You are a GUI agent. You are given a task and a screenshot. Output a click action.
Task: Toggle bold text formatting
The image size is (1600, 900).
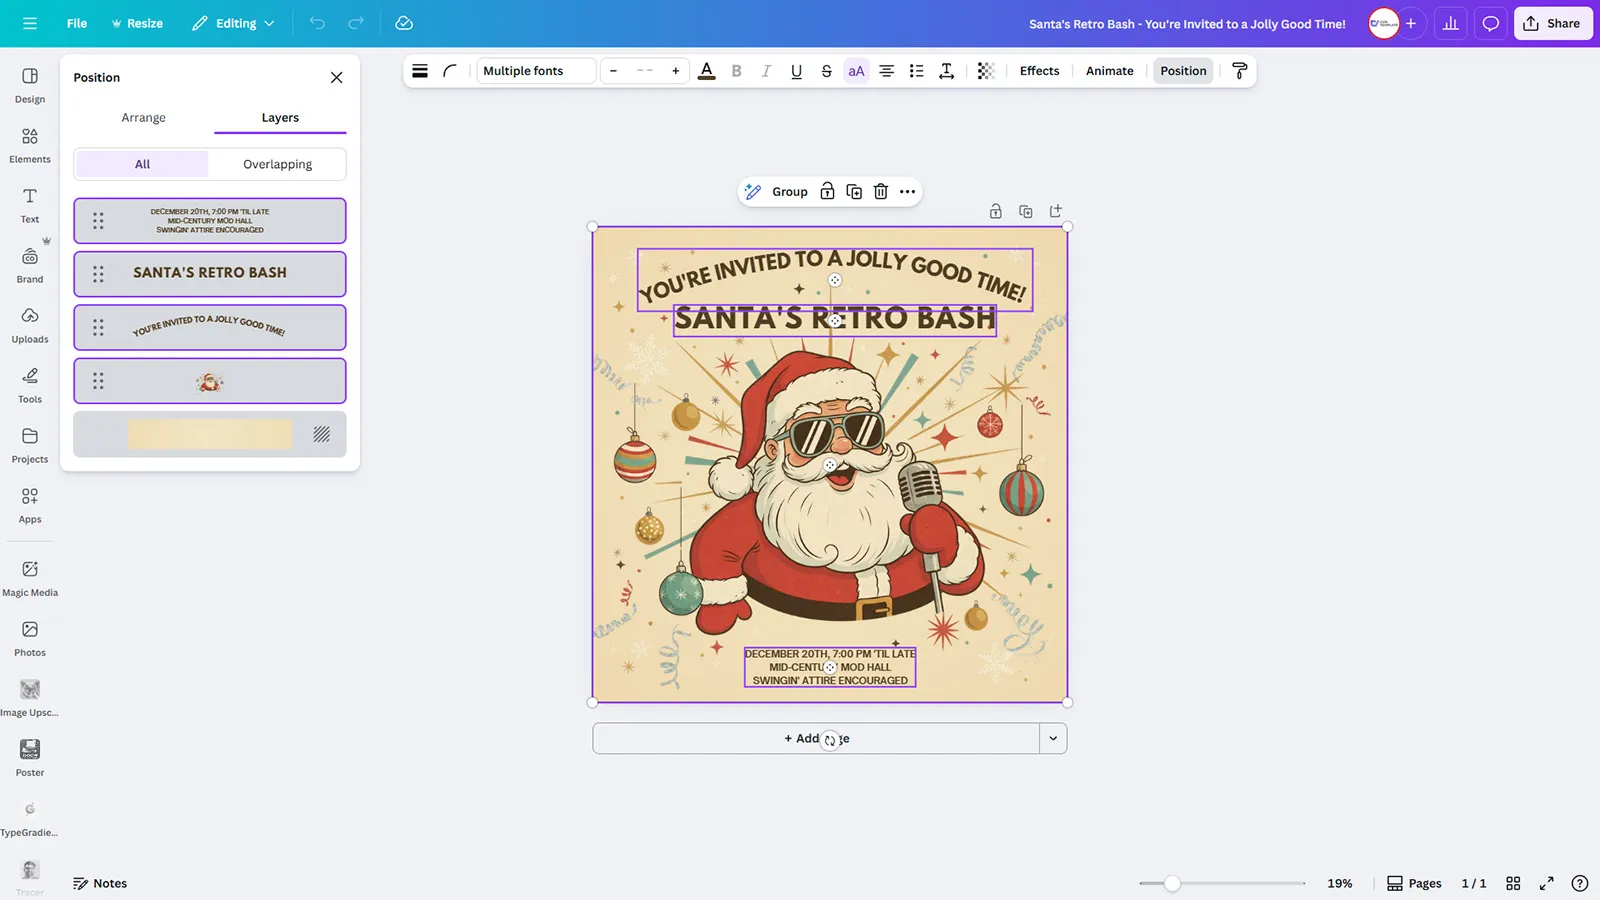[736, 71]
